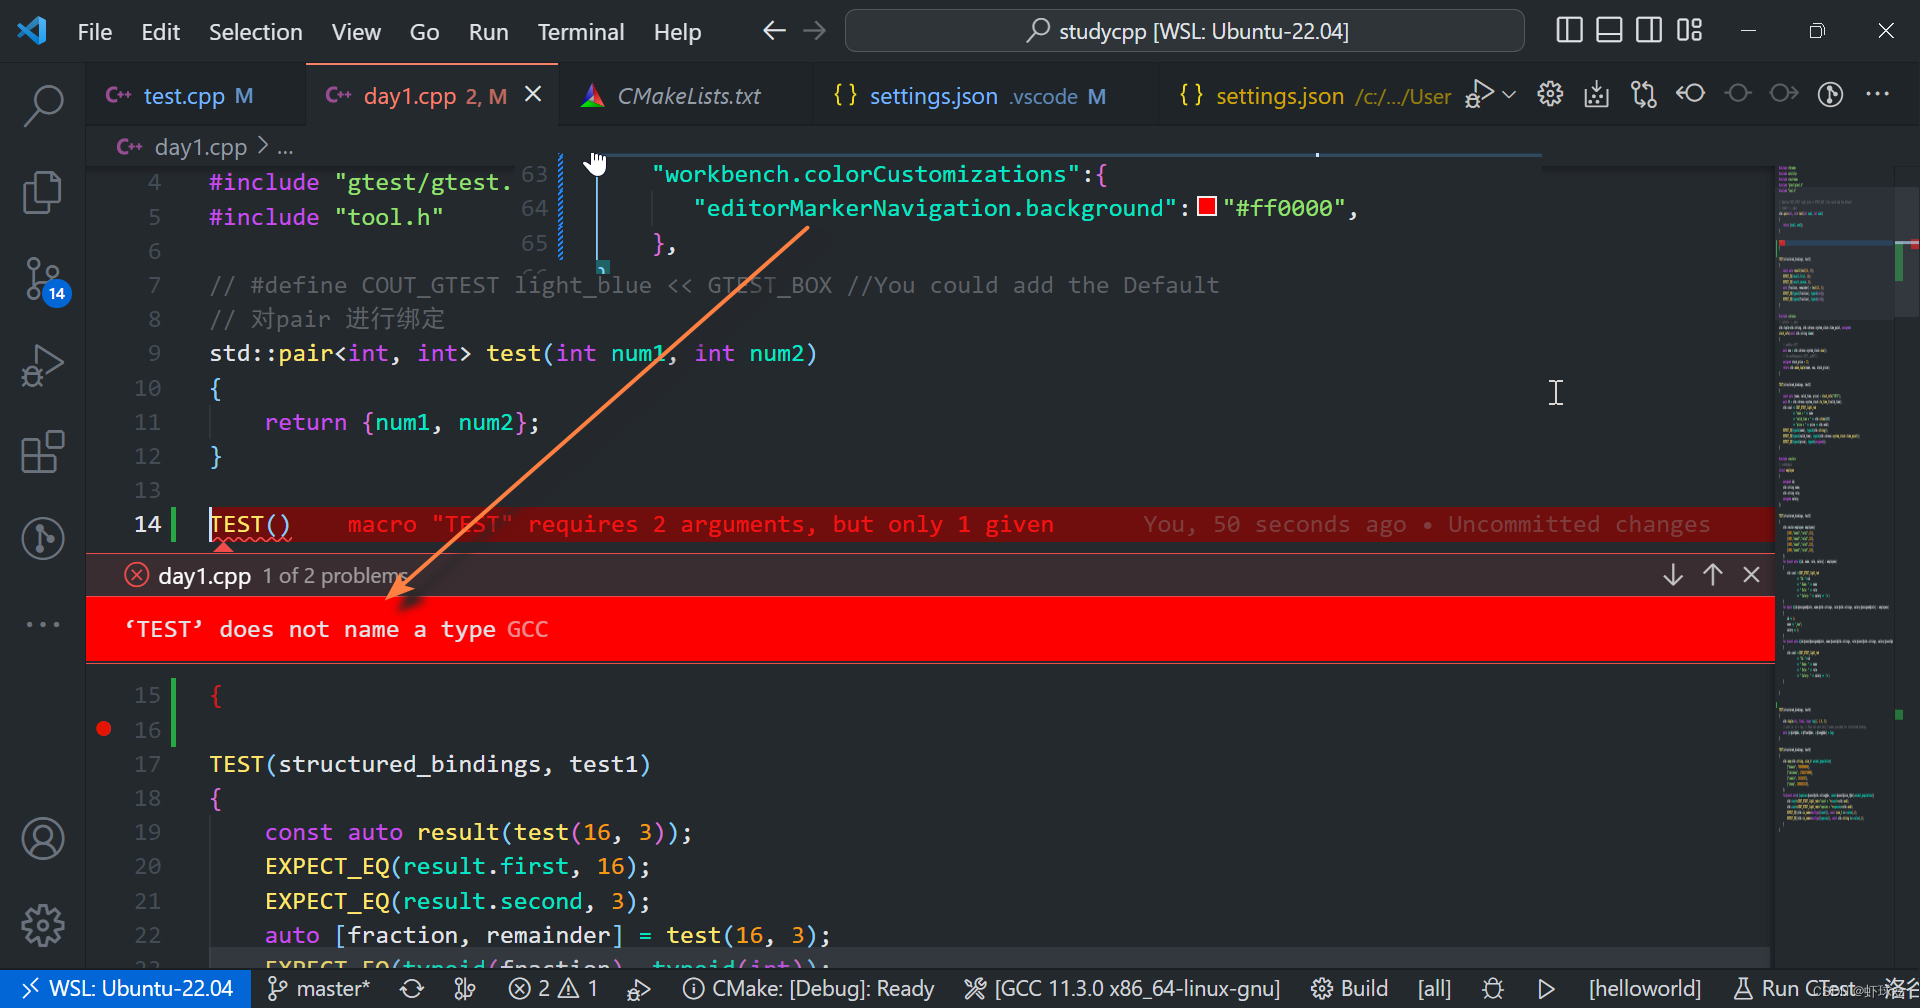Click the Git graph circle icon in editor toolbar

(1830, 94)
